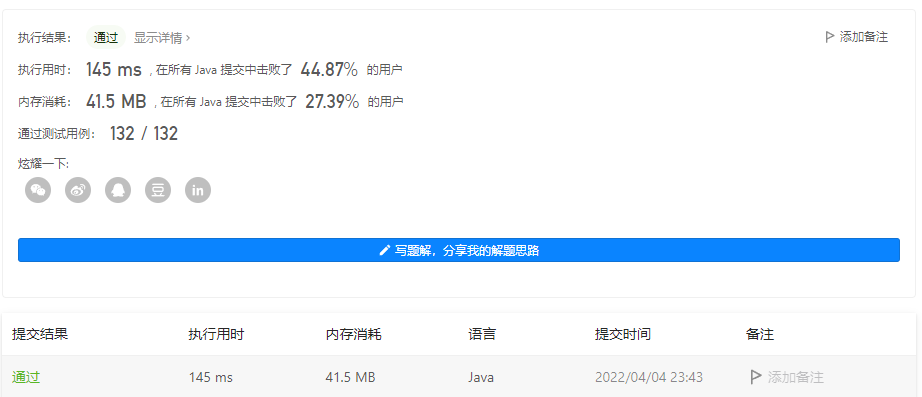Click the 提交结果 column header
This screenshot has width=922, height=397.
[x=40, y=334]
